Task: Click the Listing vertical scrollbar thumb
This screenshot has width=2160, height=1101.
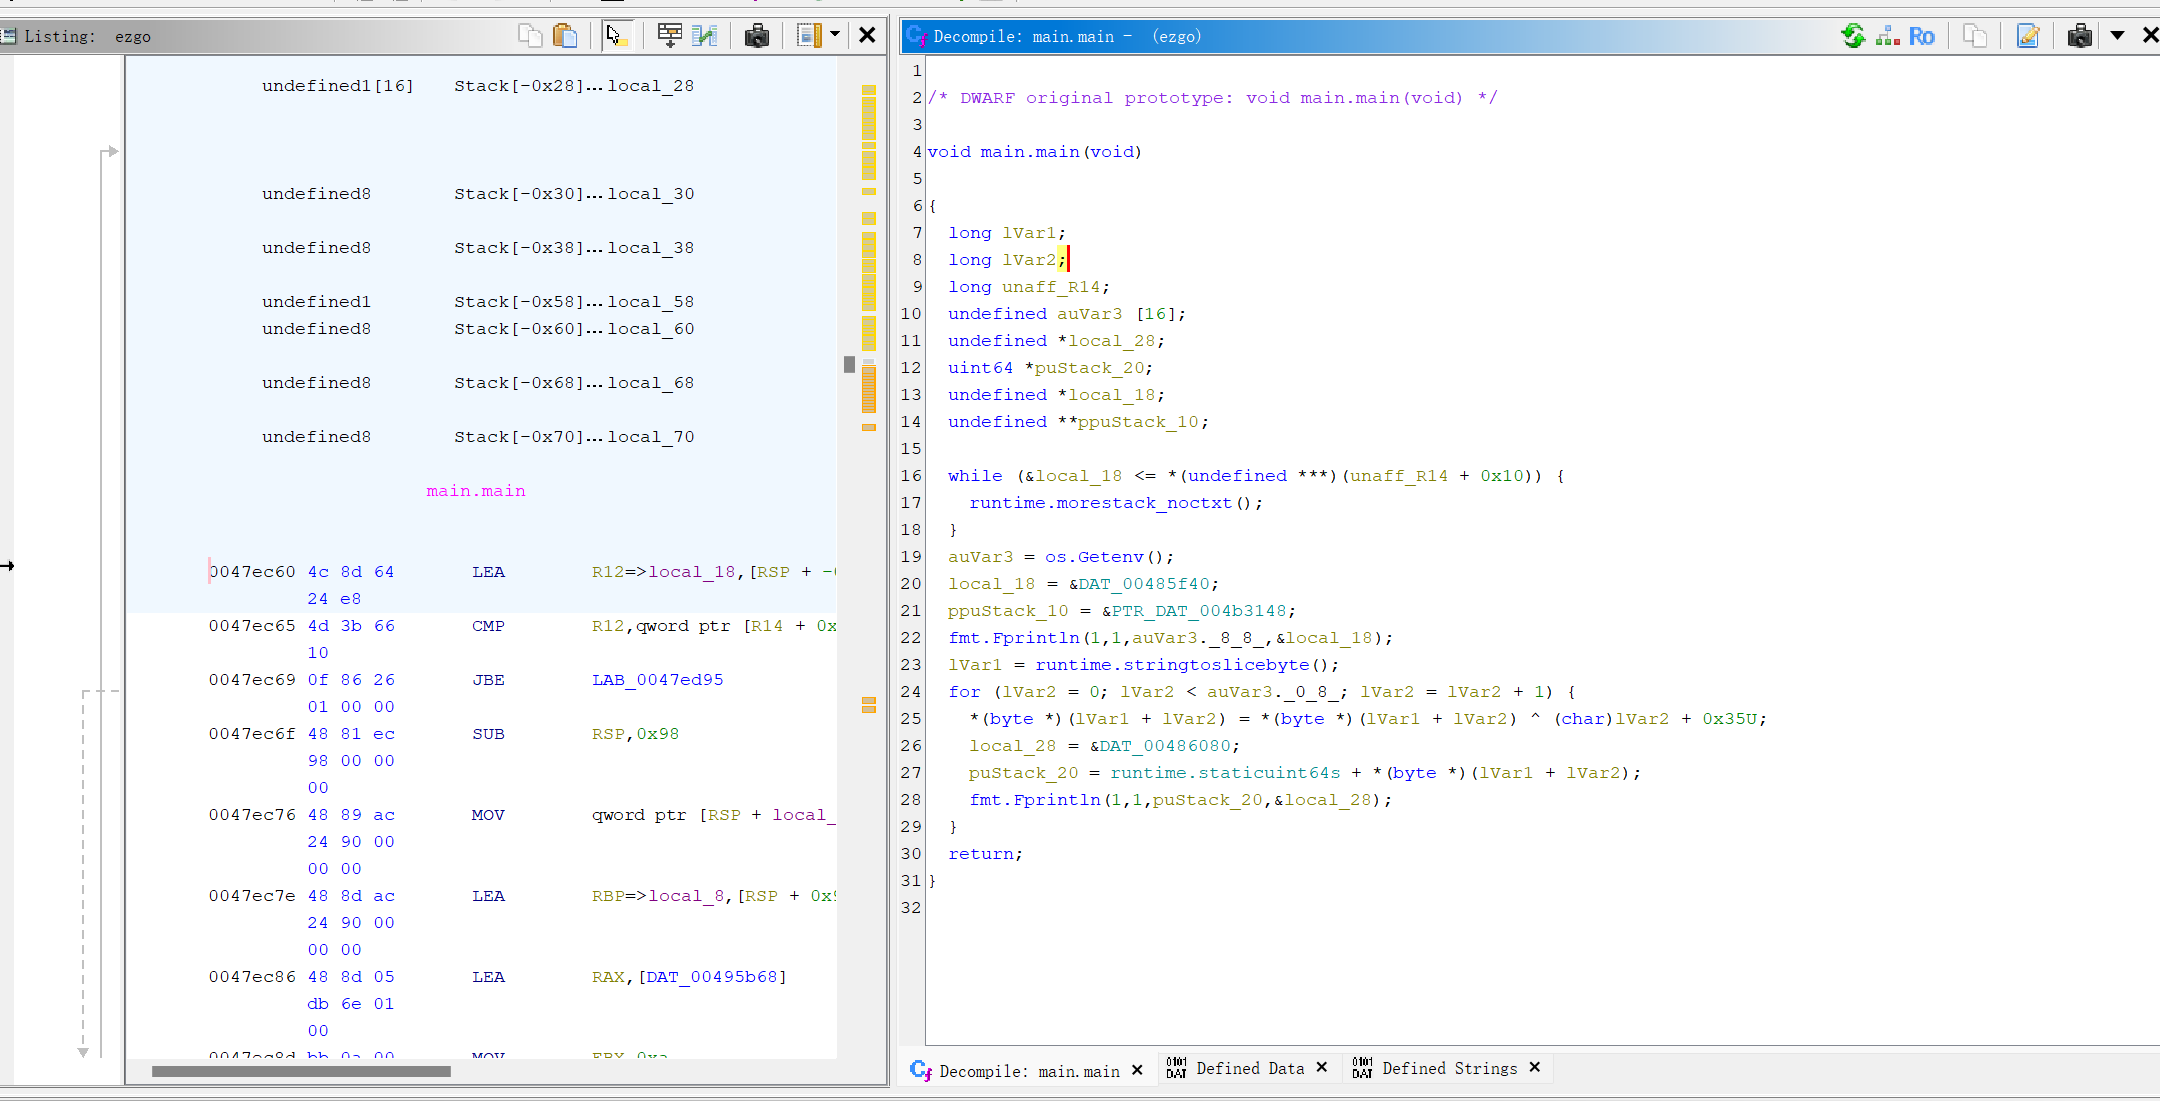Action: pyautogui.click(x=849, y=364)
